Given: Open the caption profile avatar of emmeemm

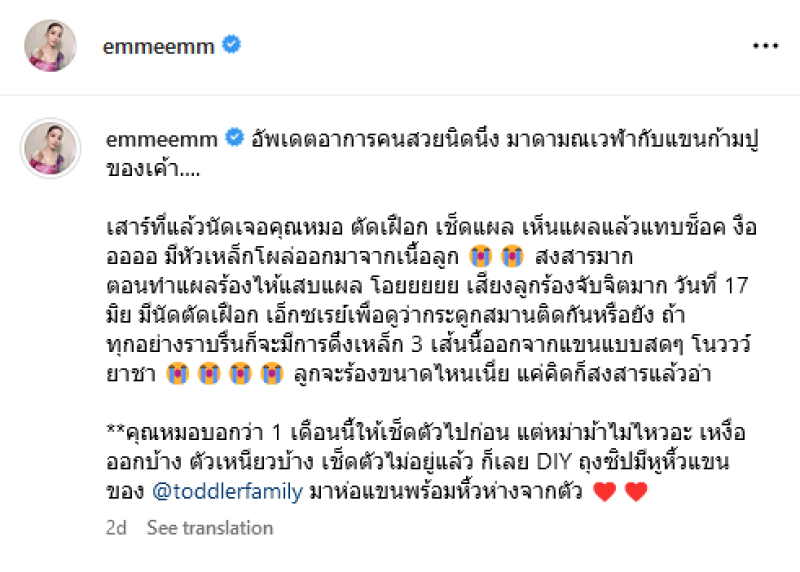Looking at the screenshot, I should 50,148.
